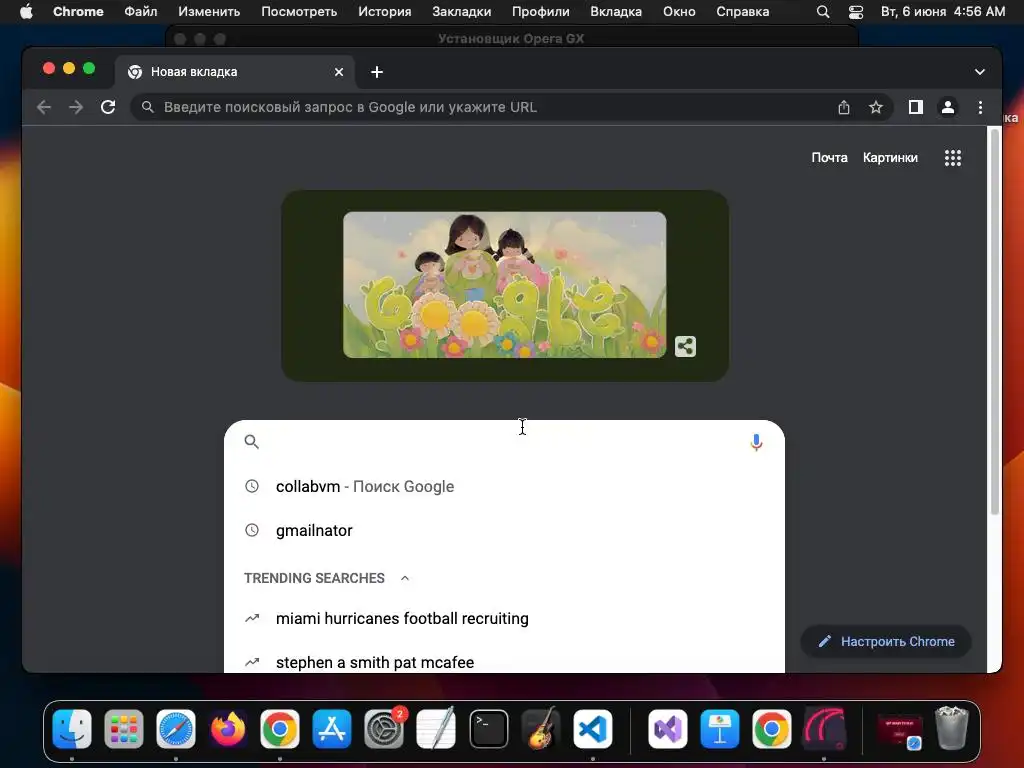This screenshot has height=768, width=1024.
Task: Share the Google Doodle
Action: 685,346
